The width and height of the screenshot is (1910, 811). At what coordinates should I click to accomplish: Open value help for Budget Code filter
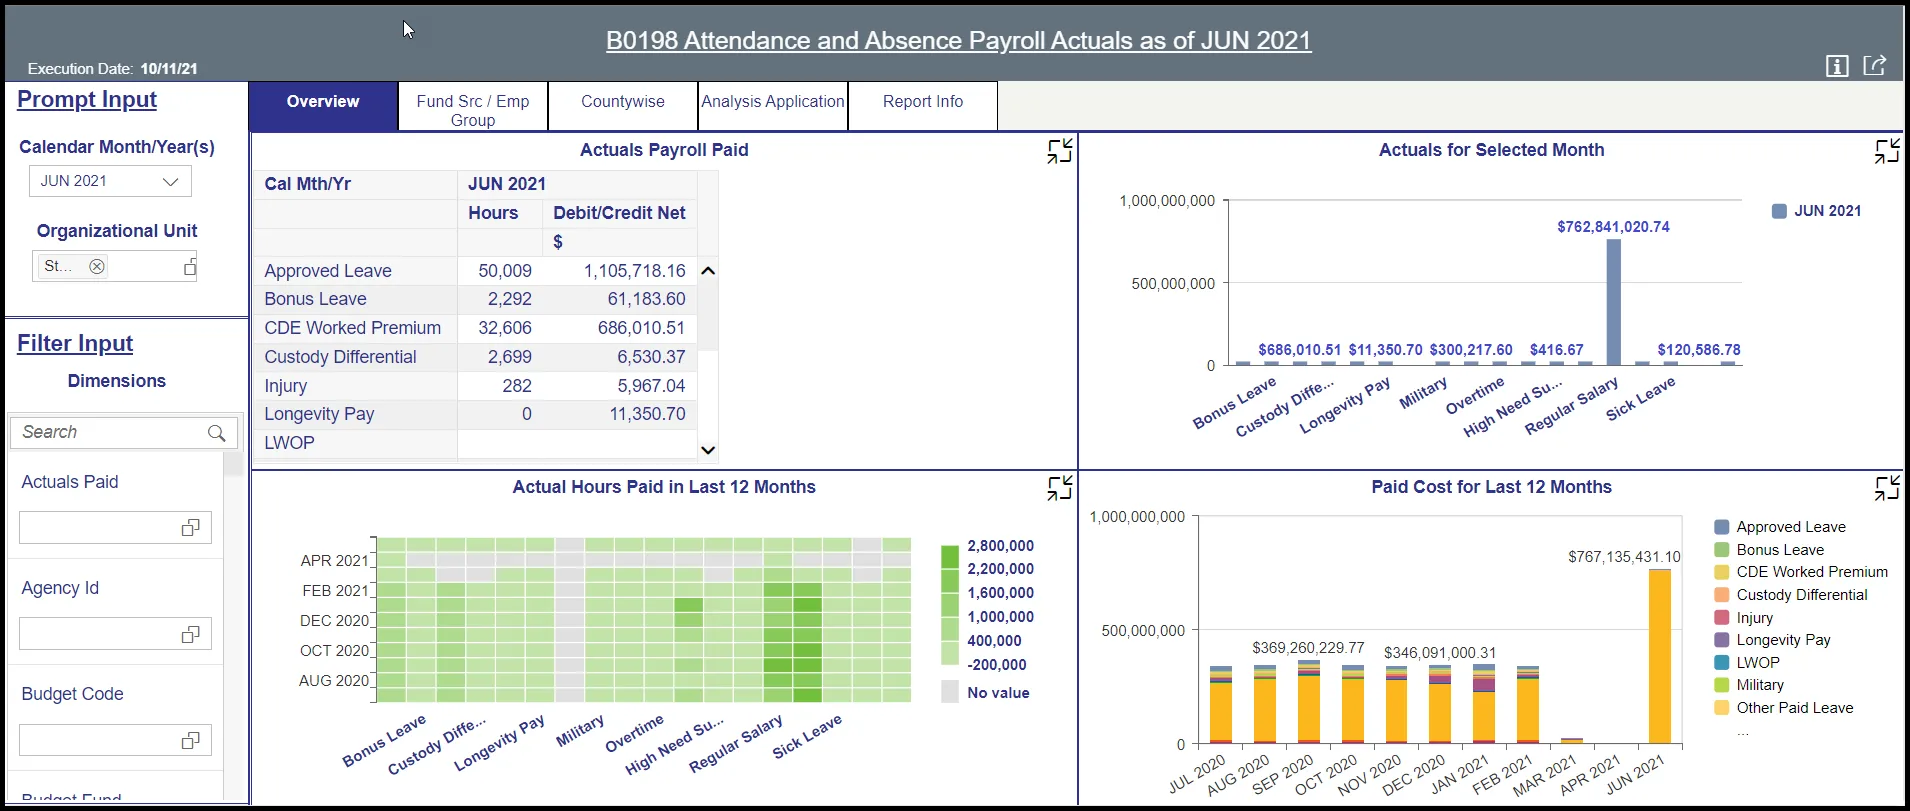tap(190, 740)
